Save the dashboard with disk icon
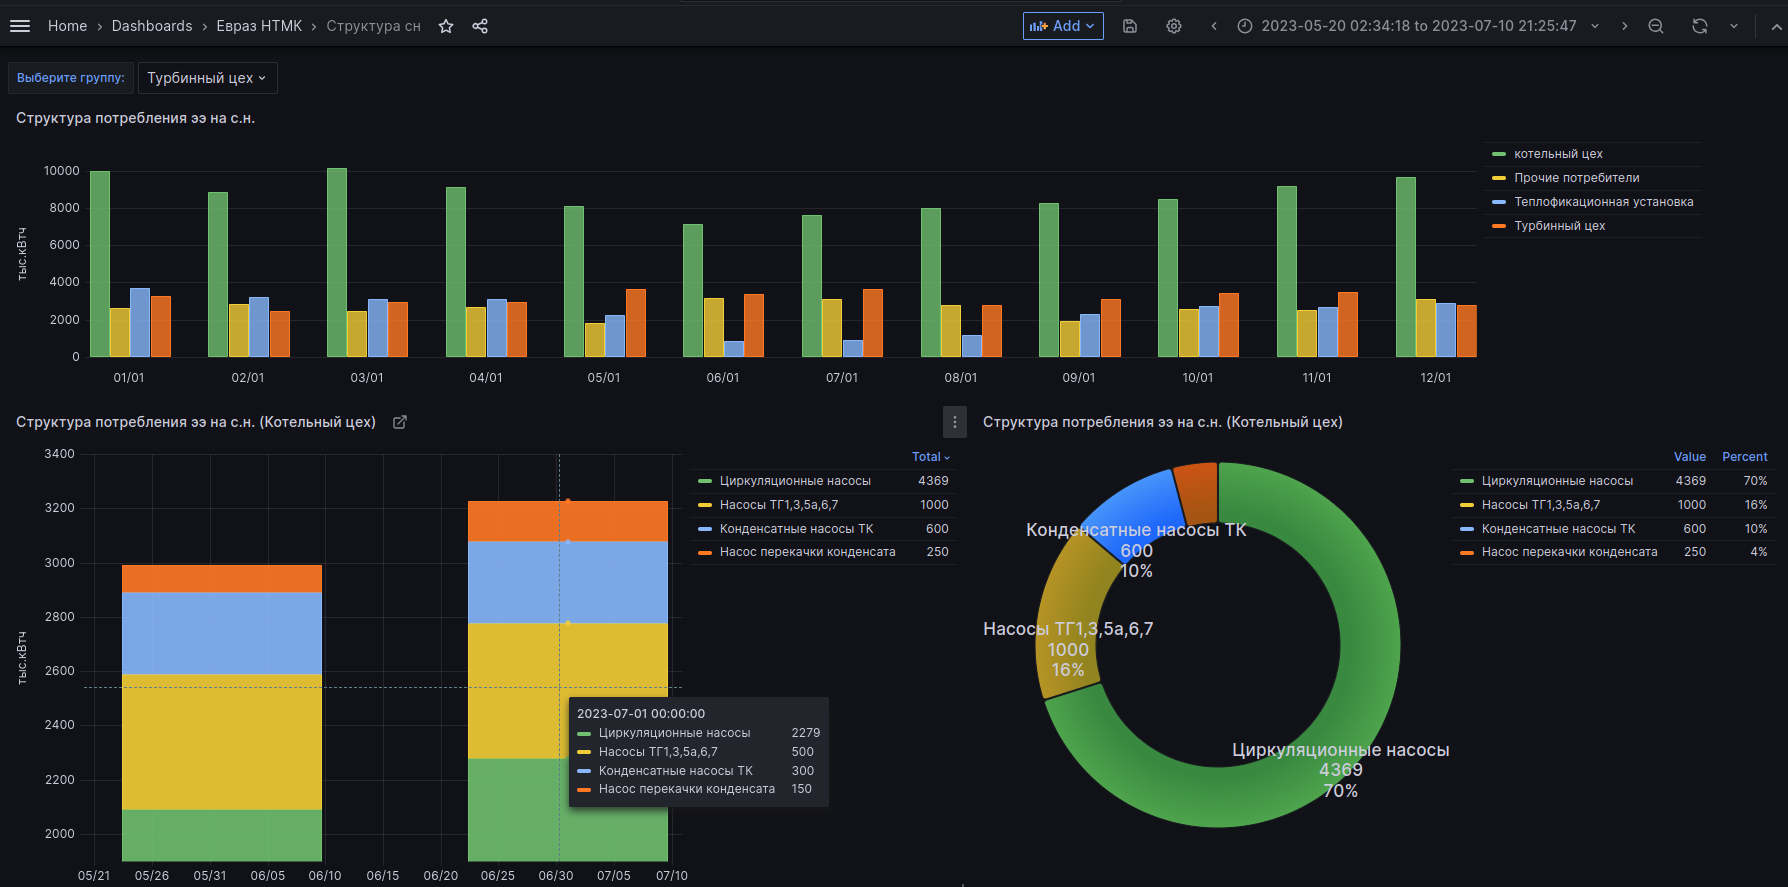Viewport: 1788px width, 887px height. click(1130, 26)
